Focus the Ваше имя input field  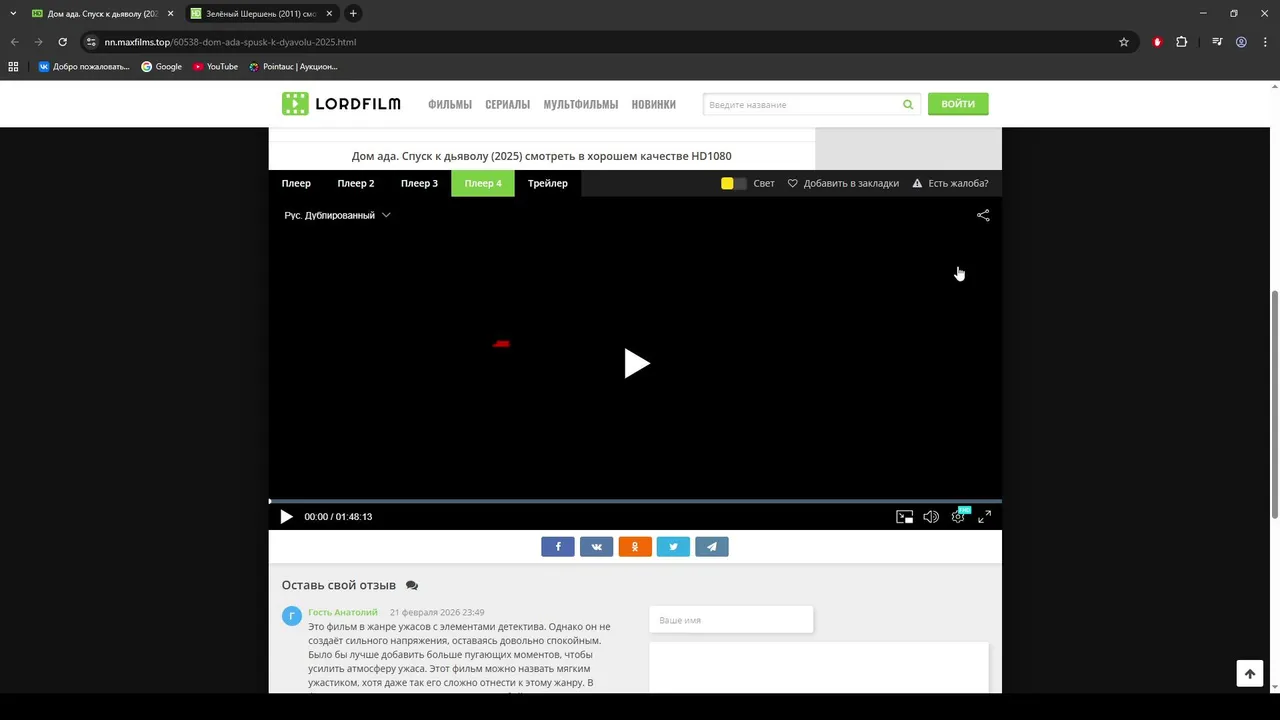pos(731,620)
